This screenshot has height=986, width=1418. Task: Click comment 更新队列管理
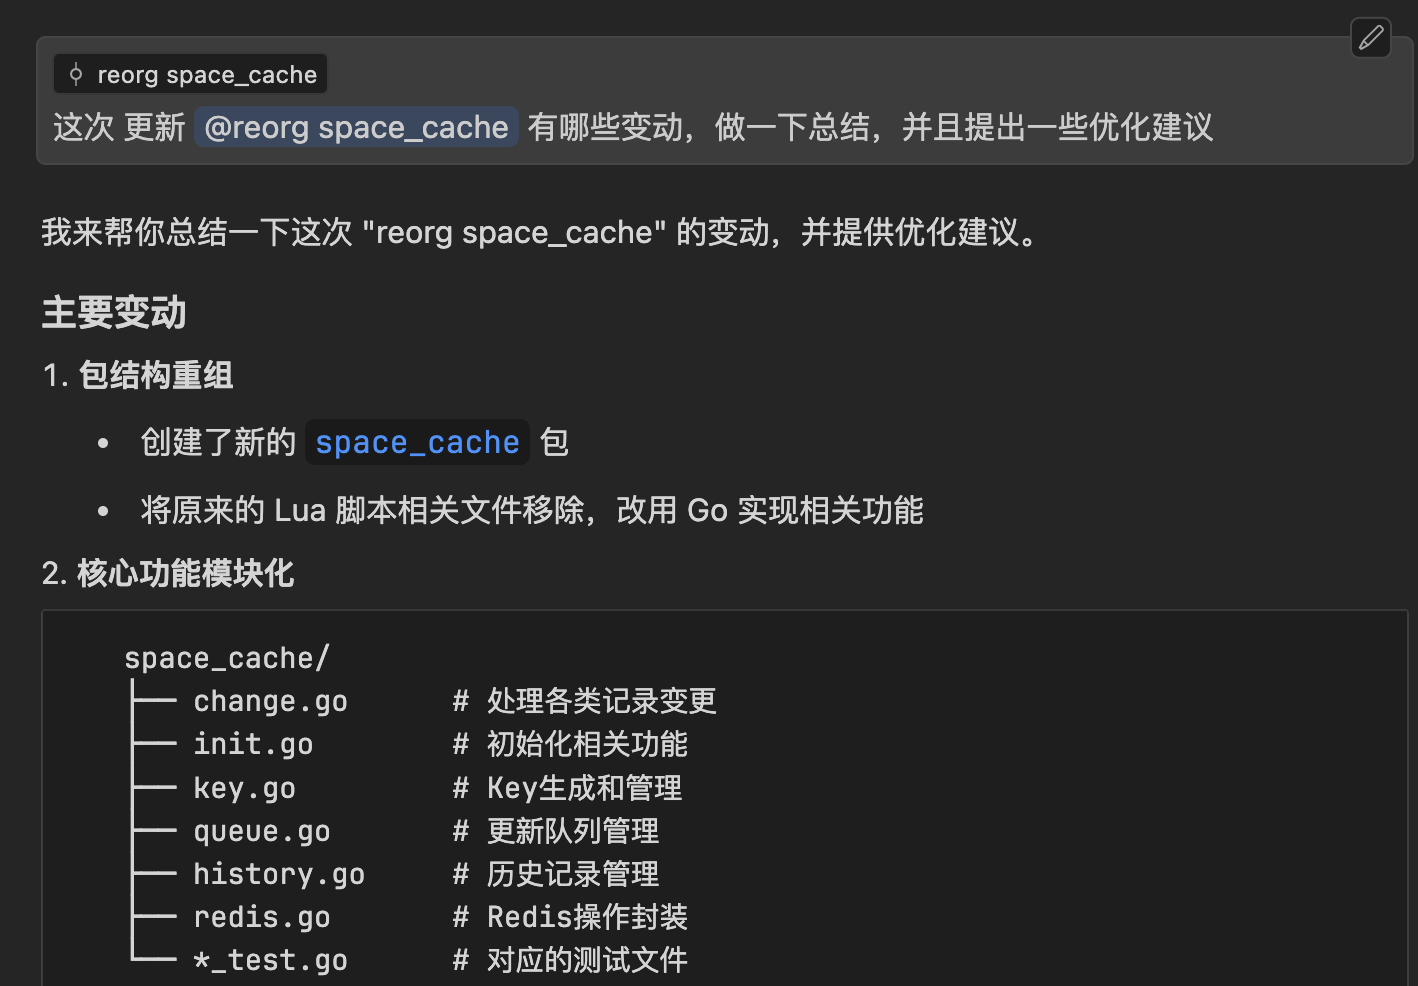[x=573, y=831]
